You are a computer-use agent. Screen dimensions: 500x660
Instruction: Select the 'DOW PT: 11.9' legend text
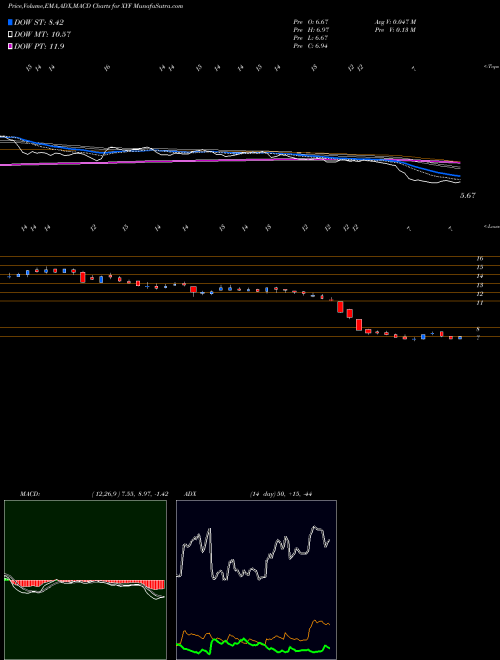39,46
